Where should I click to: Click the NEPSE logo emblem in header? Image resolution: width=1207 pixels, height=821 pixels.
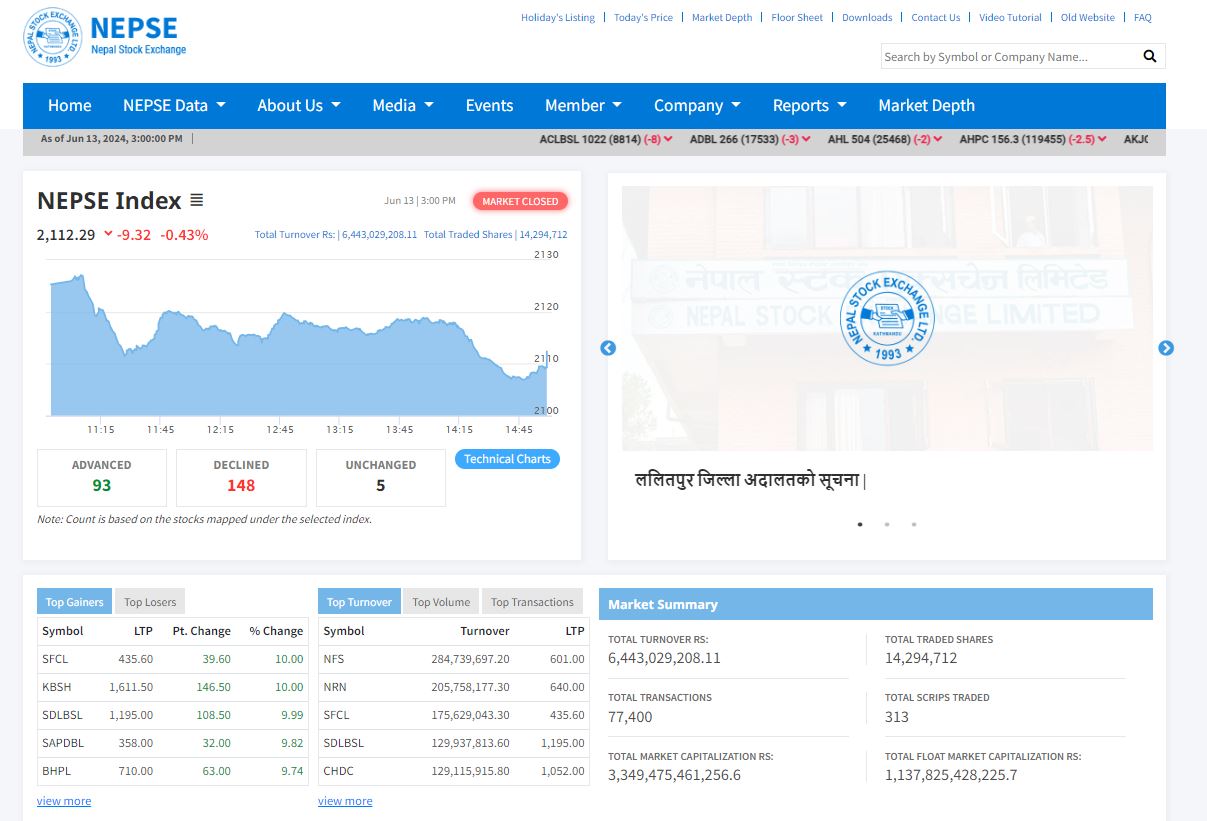[x=52, y=37]
